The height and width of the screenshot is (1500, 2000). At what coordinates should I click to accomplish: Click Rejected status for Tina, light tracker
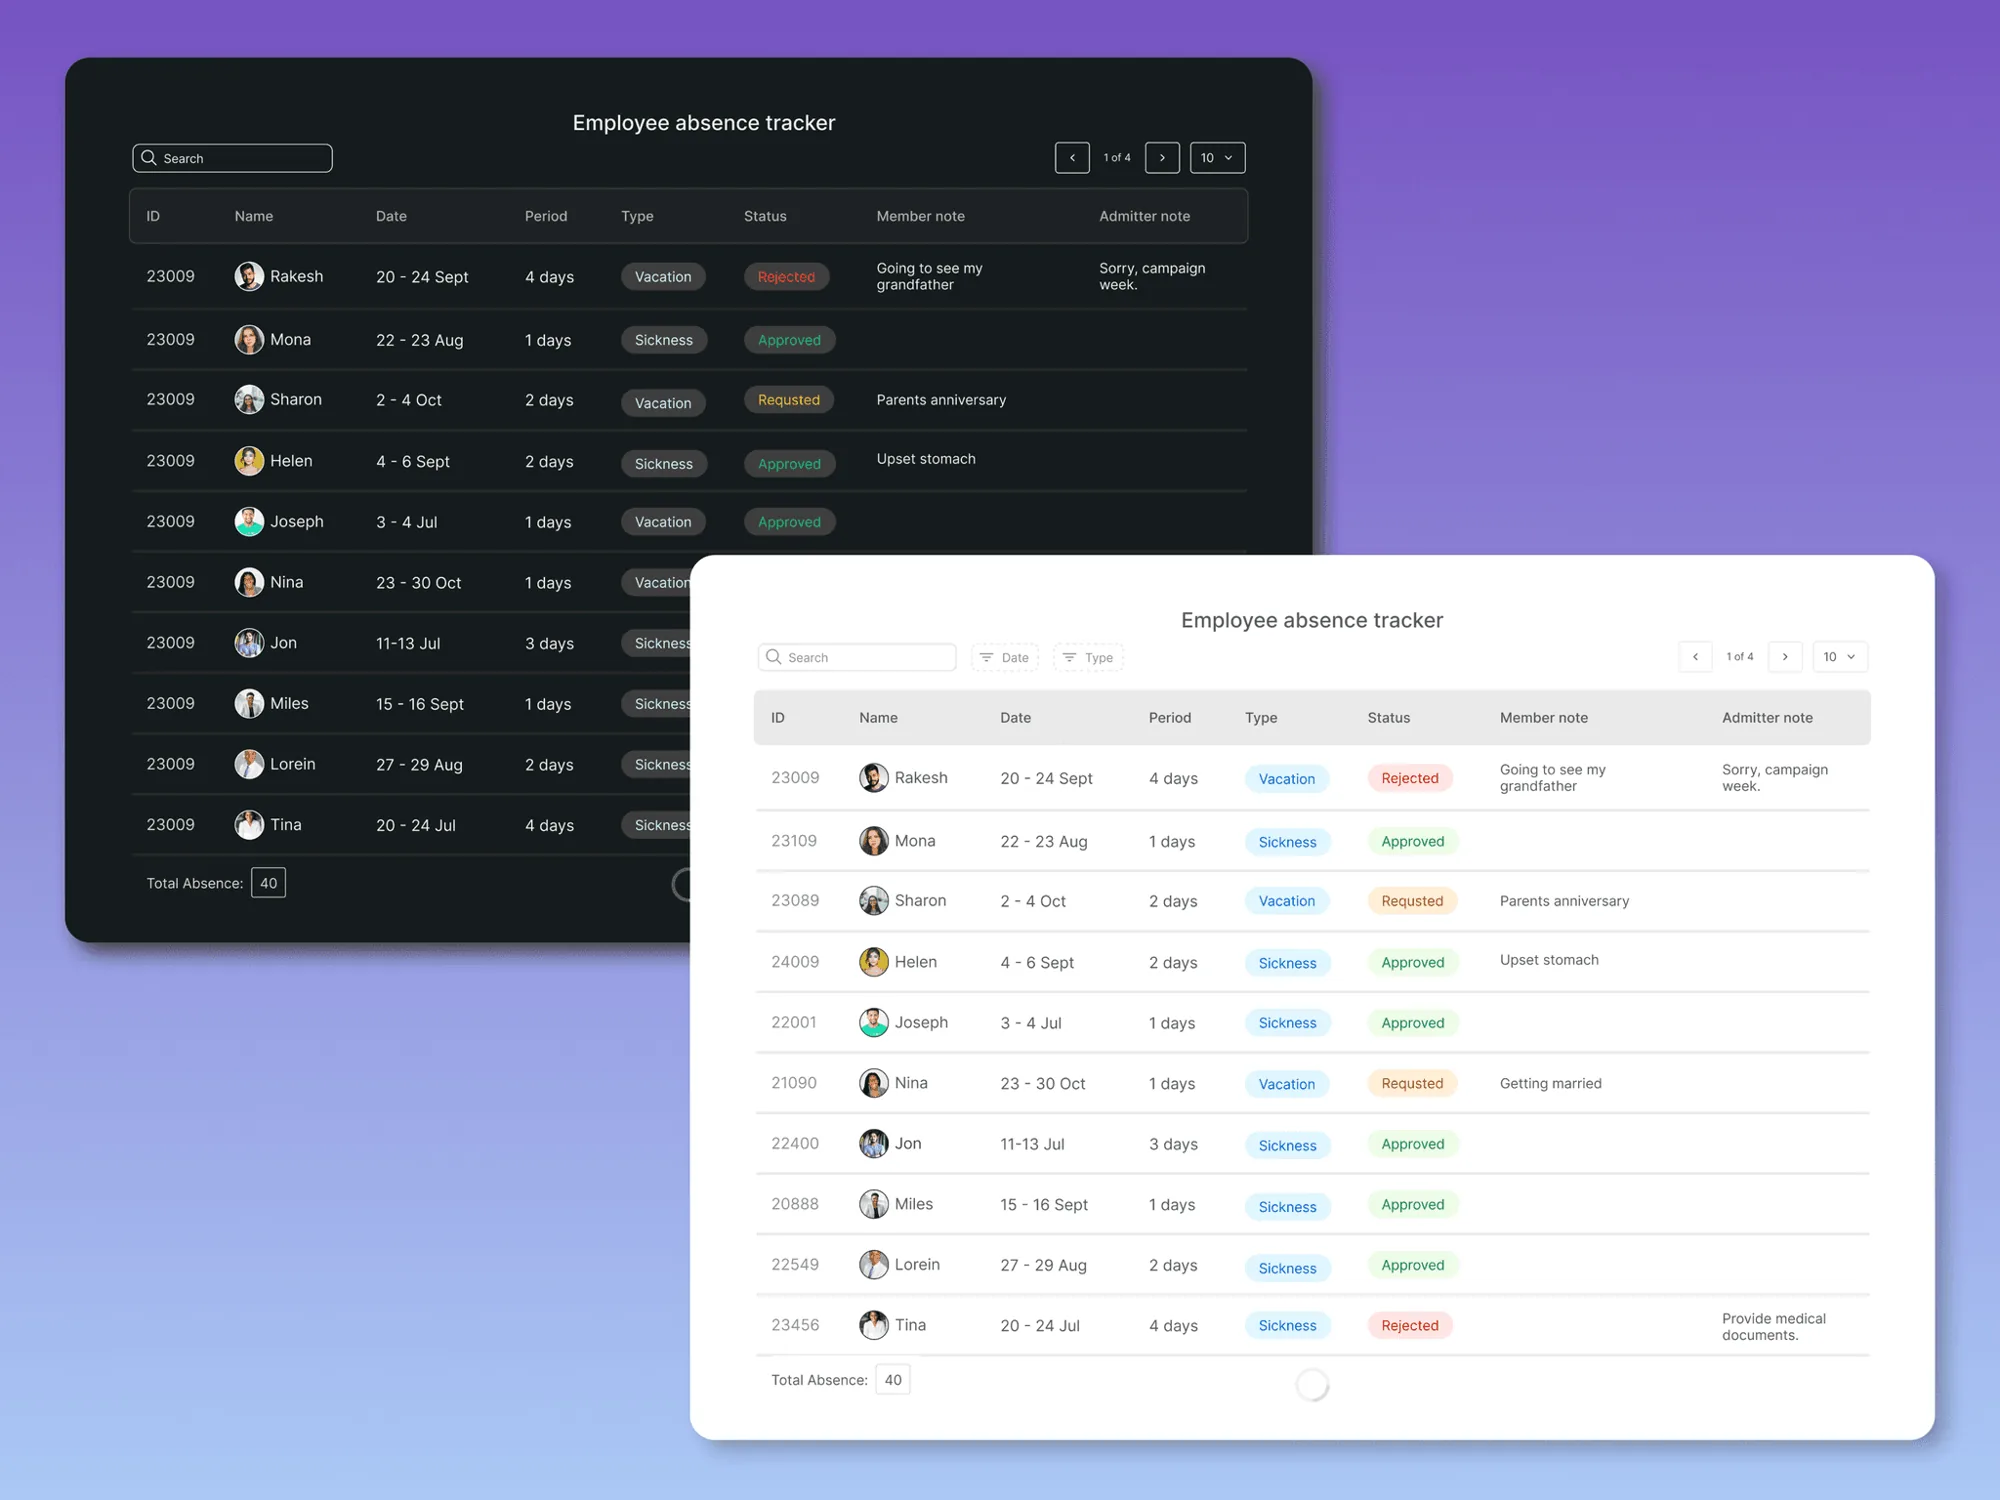pyautogui.click(x=1410, y=1325)
